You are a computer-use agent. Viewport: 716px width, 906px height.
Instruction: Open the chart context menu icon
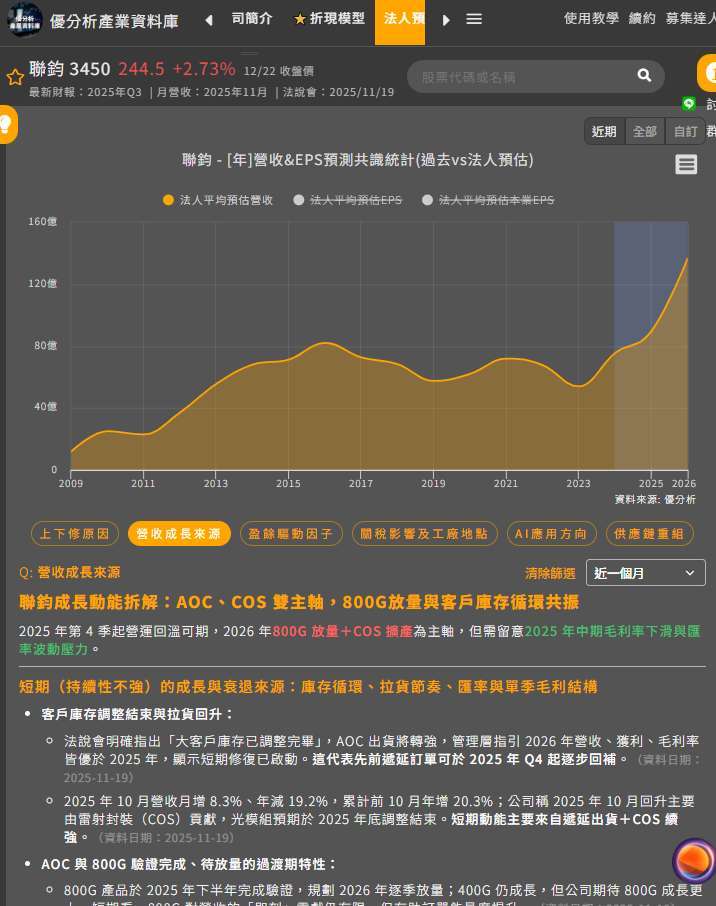[686, 165]
